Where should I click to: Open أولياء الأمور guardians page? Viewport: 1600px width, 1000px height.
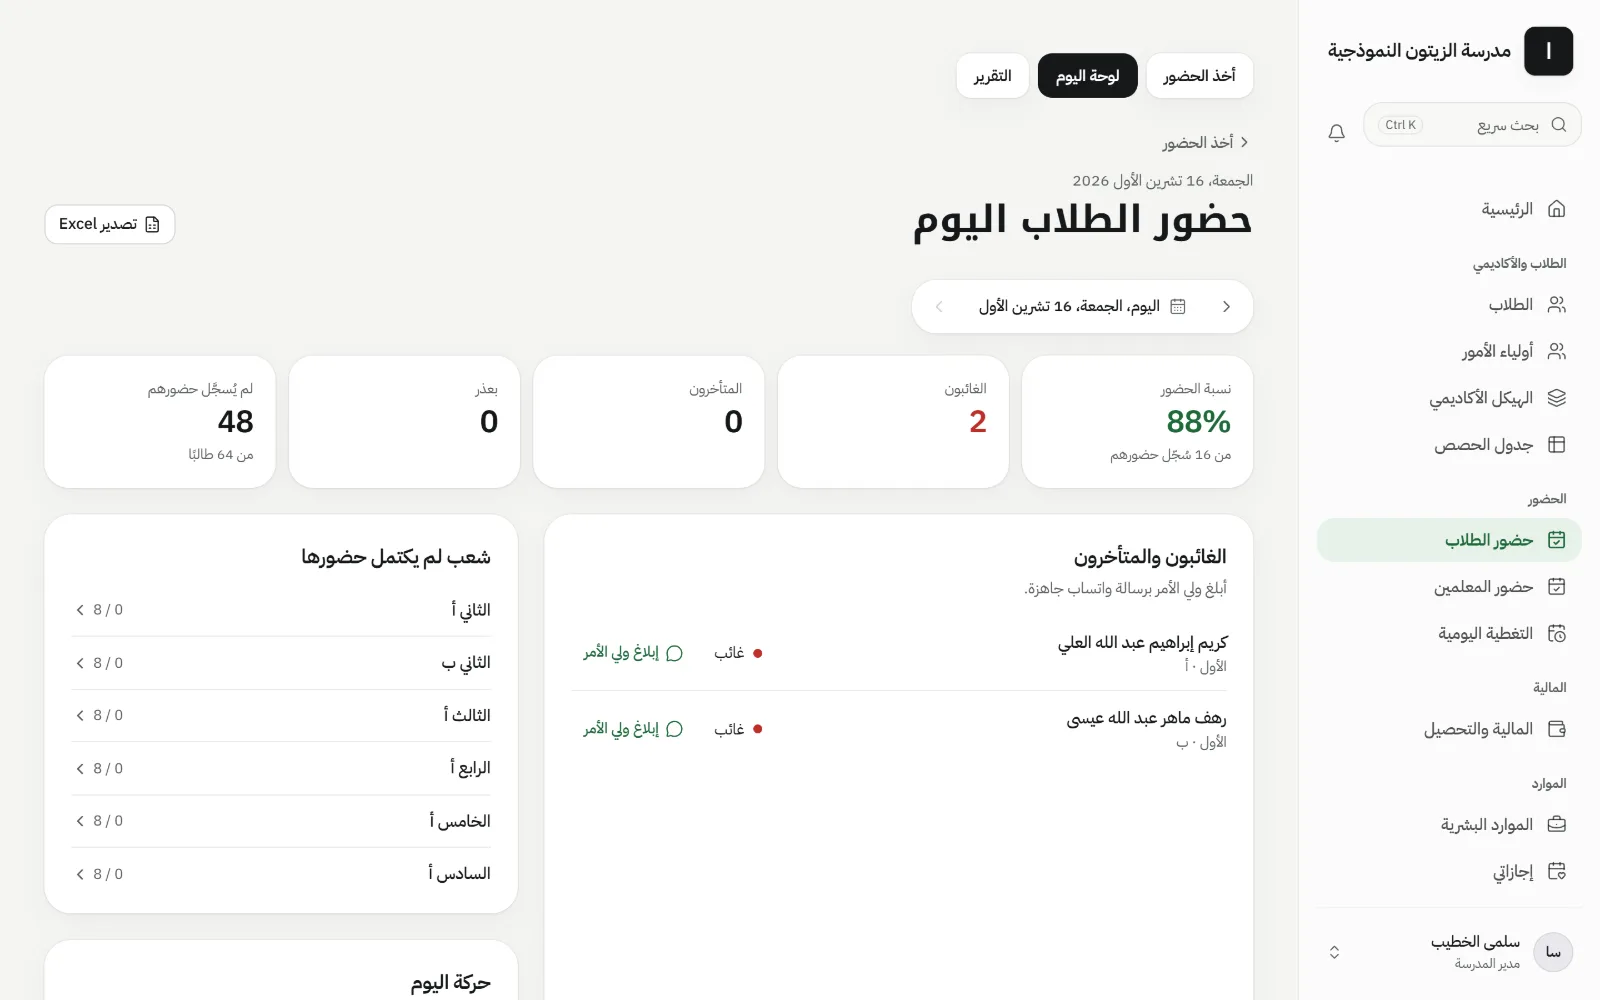coord(1449,351)
